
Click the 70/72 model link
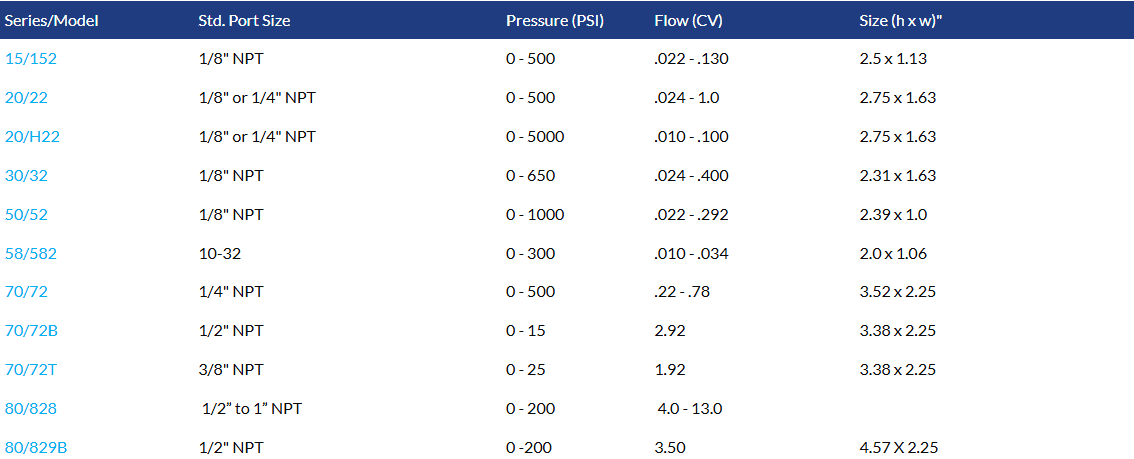27,292
